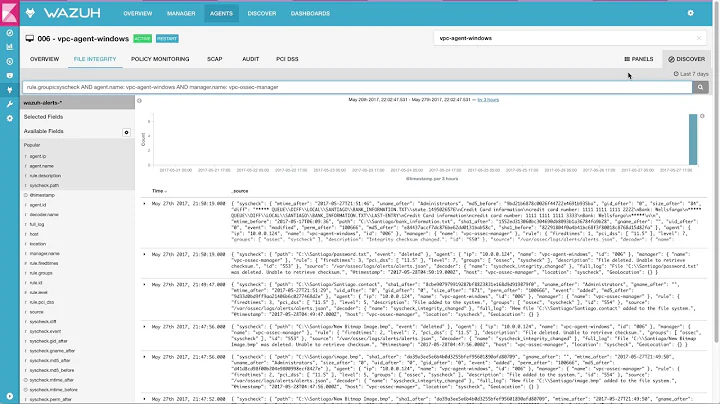
Task: Expand the password.txt deleted event row
Action: (145, 254)
